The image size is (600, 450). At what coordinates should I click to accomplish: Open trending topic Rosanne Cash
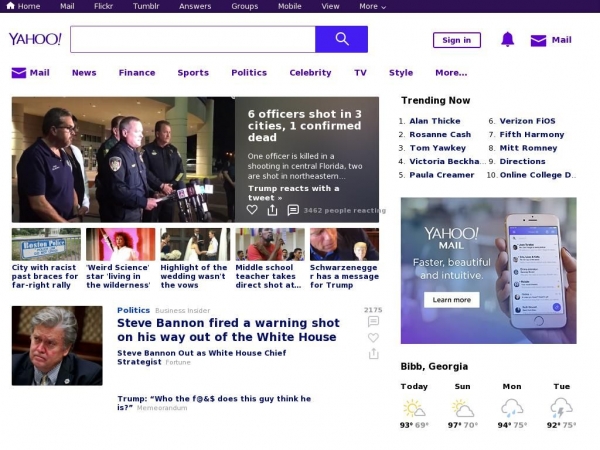coord(440,134)
